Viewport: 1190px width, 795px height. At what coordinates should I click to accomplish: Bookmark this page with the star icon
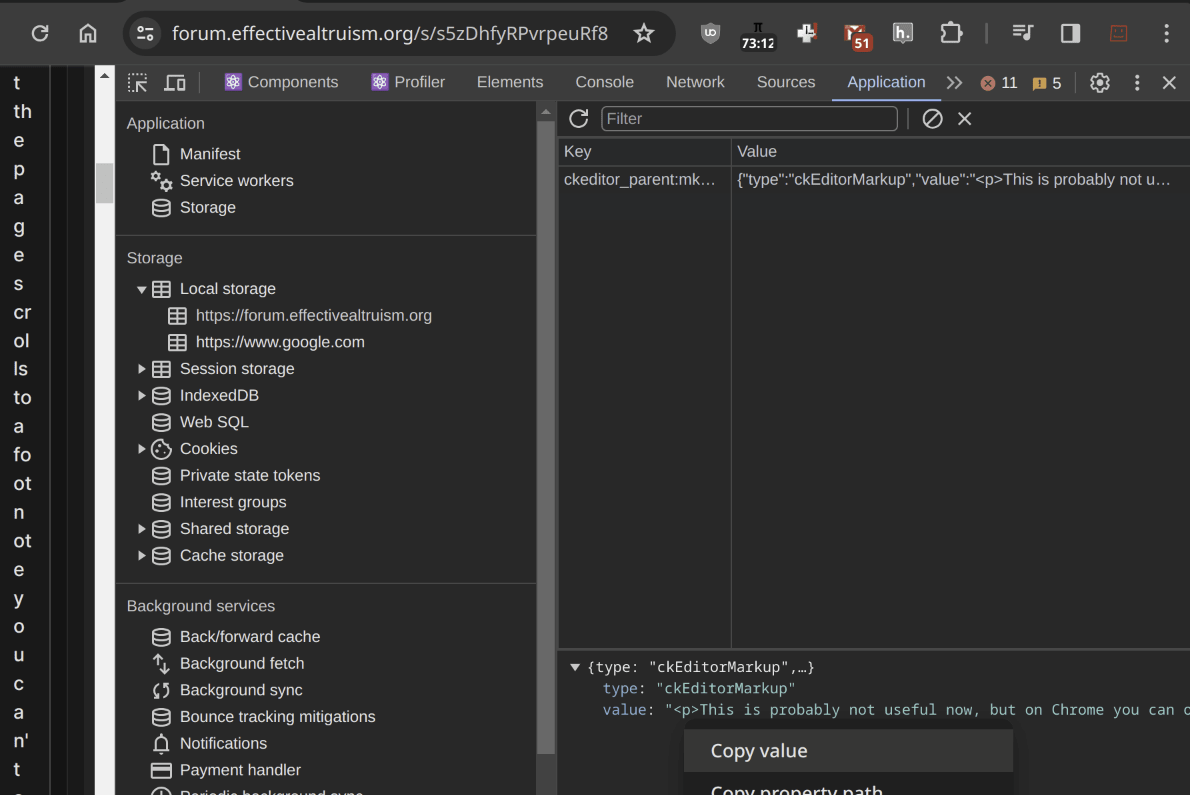point(644,34)
